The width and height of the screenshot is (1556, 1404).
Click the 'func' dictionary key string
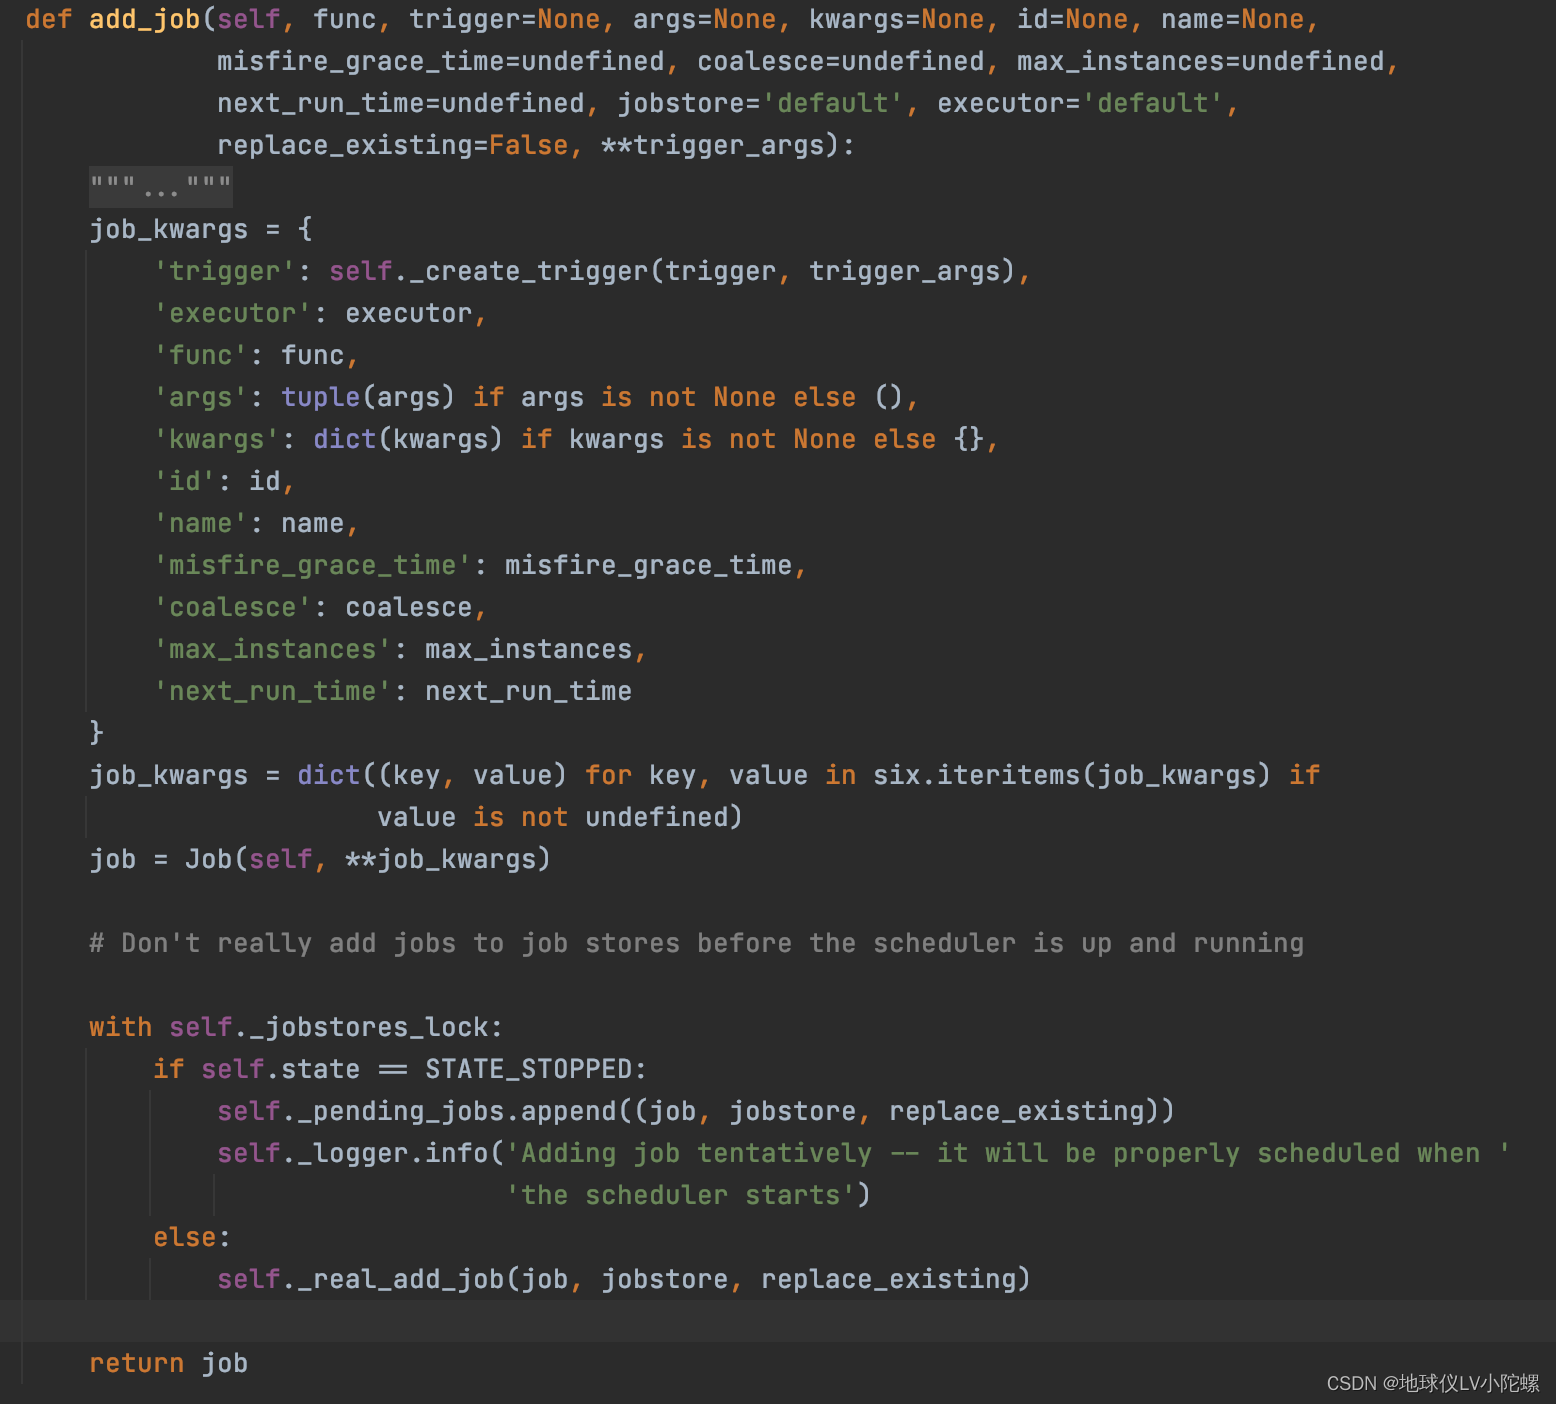click(201, 355)
